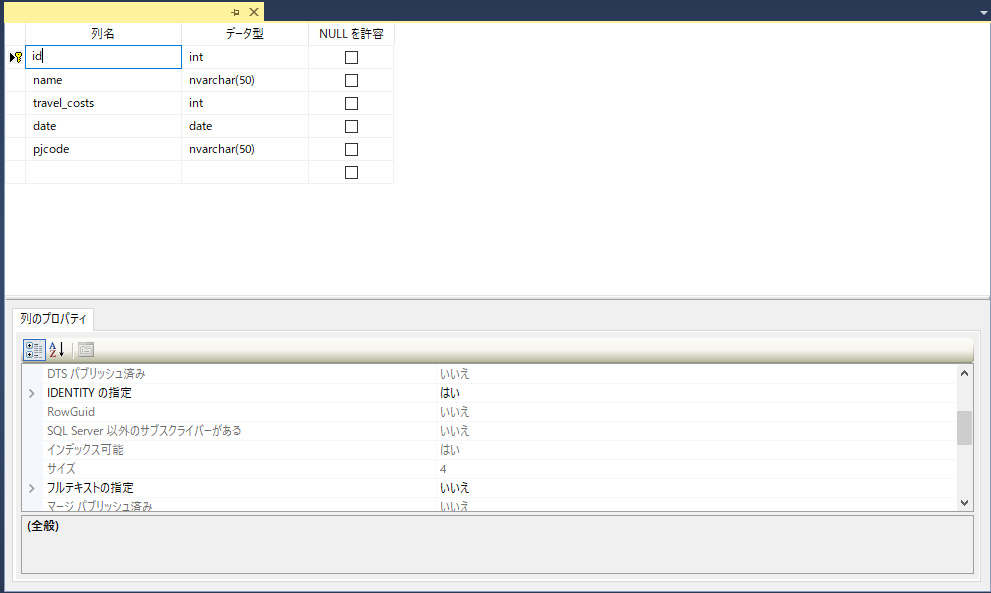This screenshot has height=593, width=991.
Task: Toggle Allow Nulls checkbox for id column
Action: 351,58
